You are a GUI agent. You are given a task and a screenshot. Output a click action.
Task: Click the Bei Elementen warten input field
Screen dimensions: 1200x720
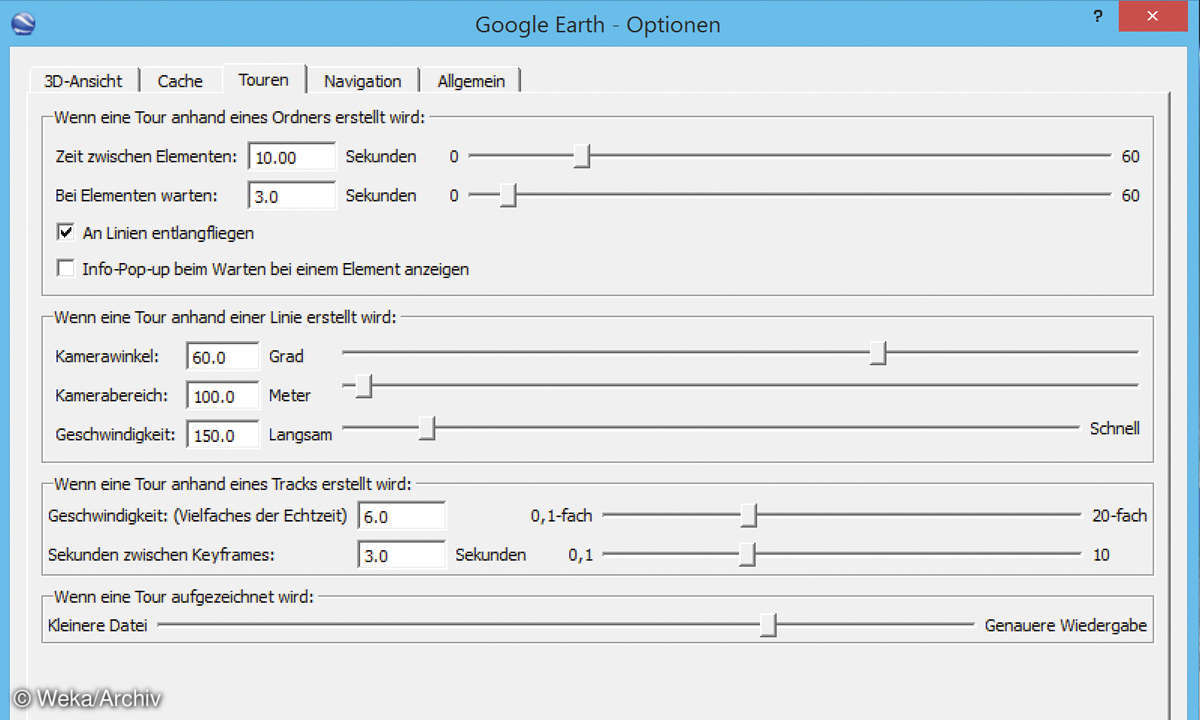291,196
